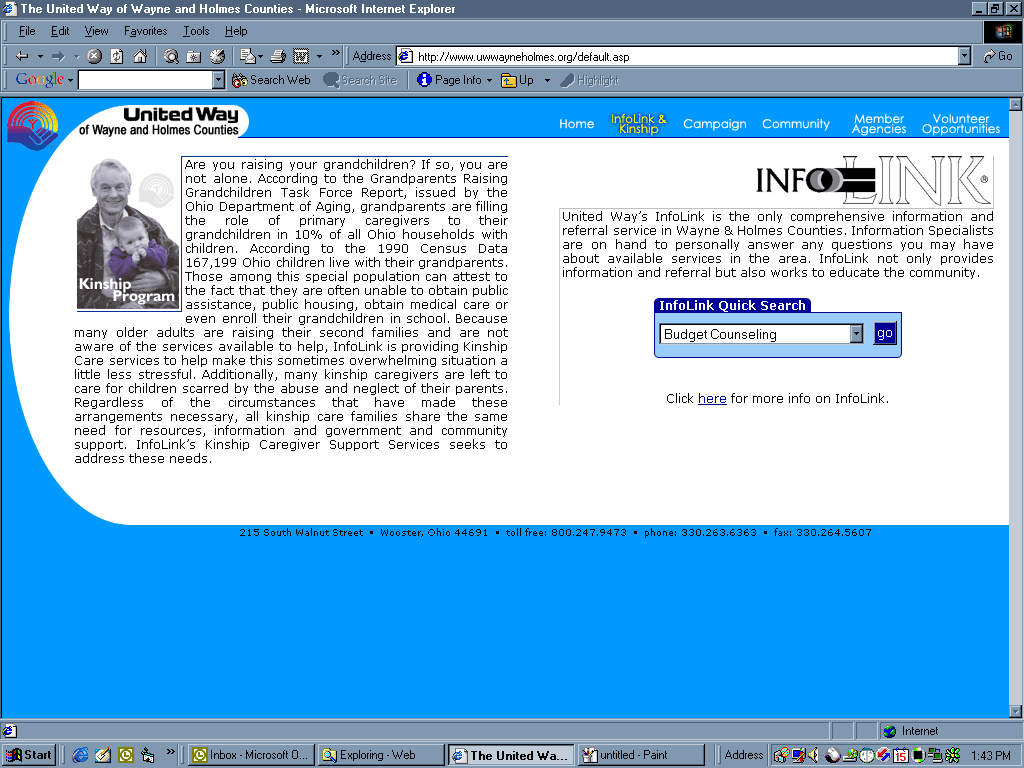
Task: Click the browser Back arrow icon
Action: tap(22, 56)
